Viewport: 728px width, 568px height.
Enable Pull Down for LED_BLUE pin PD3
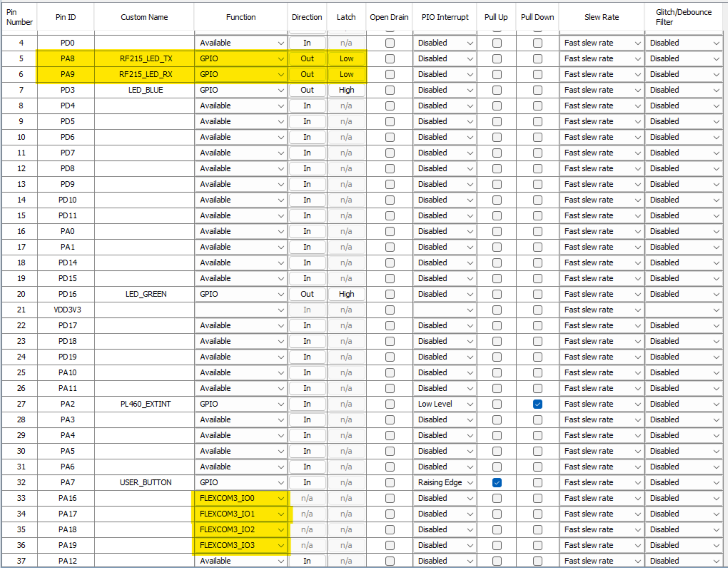click(537, 90)
